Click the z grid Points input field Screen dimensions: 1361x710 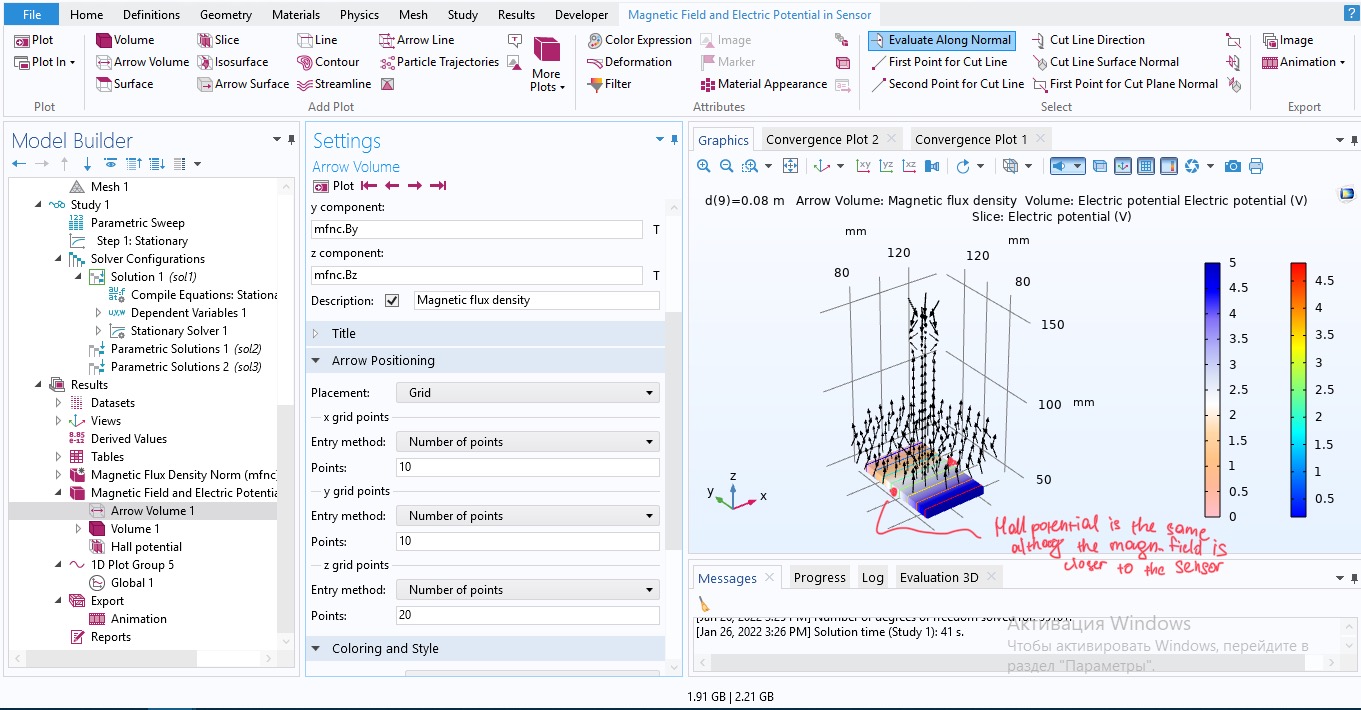coord(527,616)
